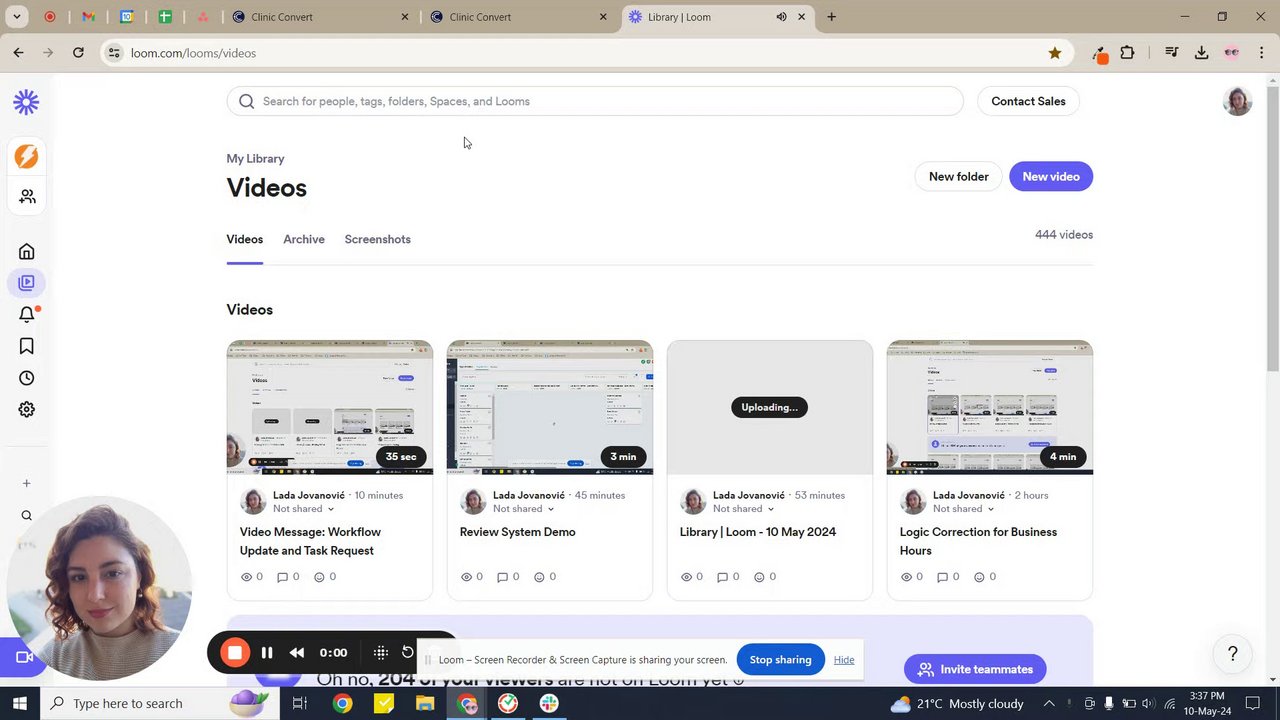This screenshot has height=720, width=1280.
Task: Click the Contact Sales button
Action: click(1028, 101)
